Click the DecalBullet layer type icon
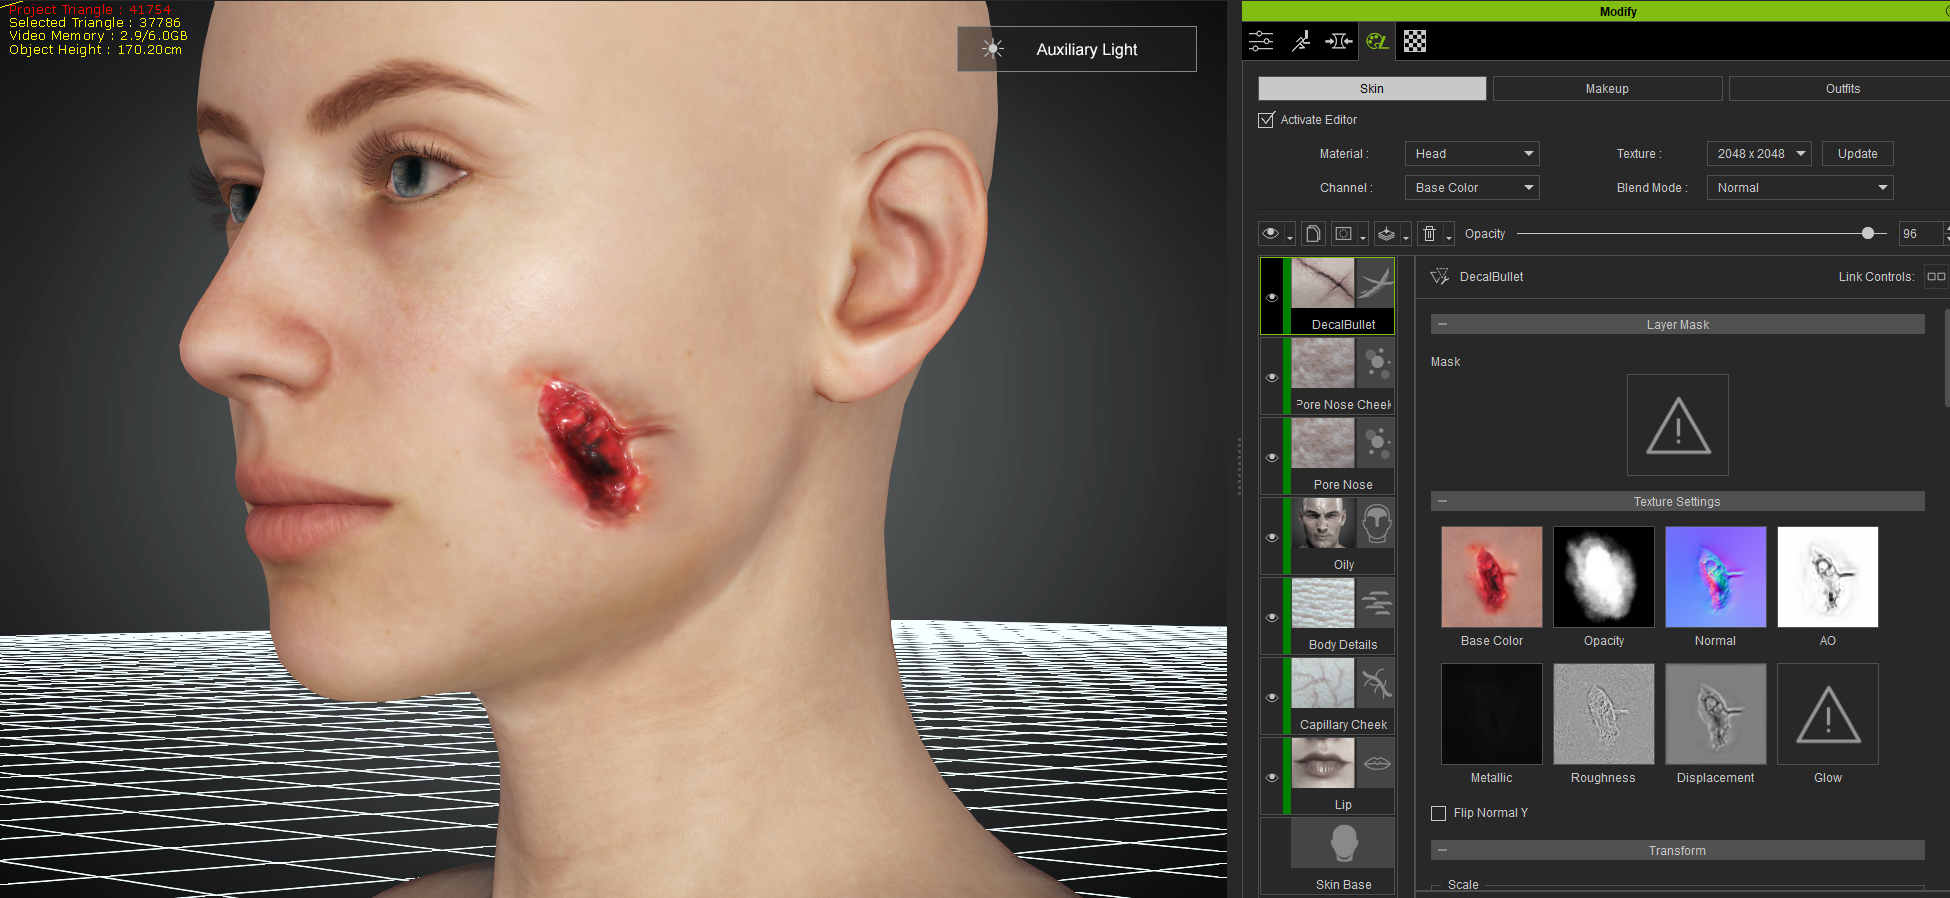 [x=1375, y=283]
